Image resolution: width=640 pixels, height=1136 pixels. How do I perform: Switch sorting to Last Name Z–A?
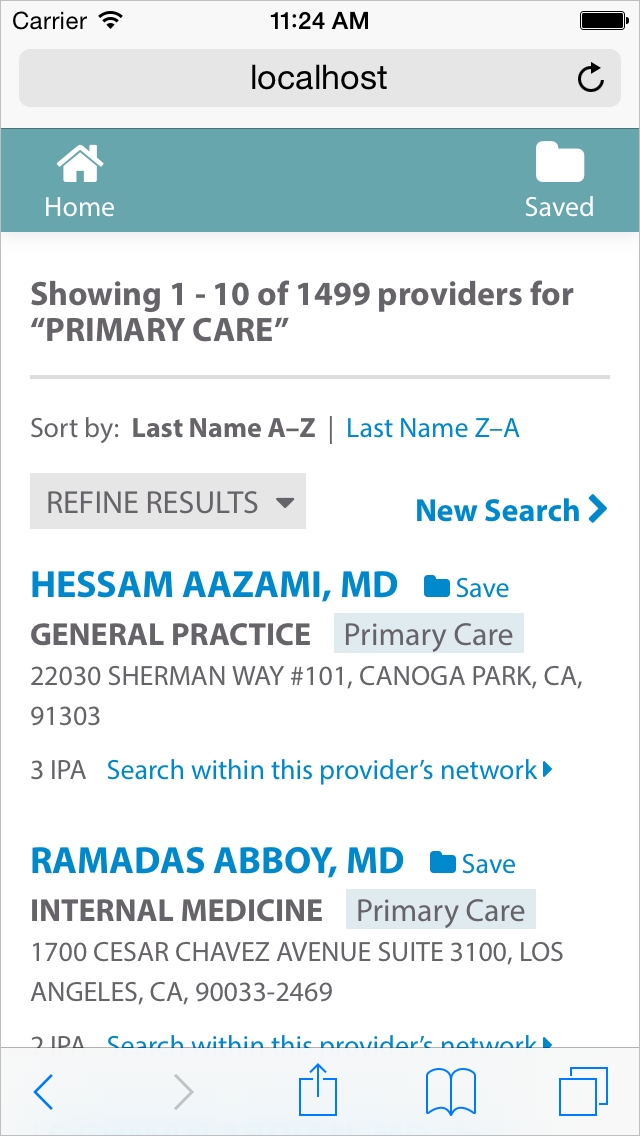point(432,427)
